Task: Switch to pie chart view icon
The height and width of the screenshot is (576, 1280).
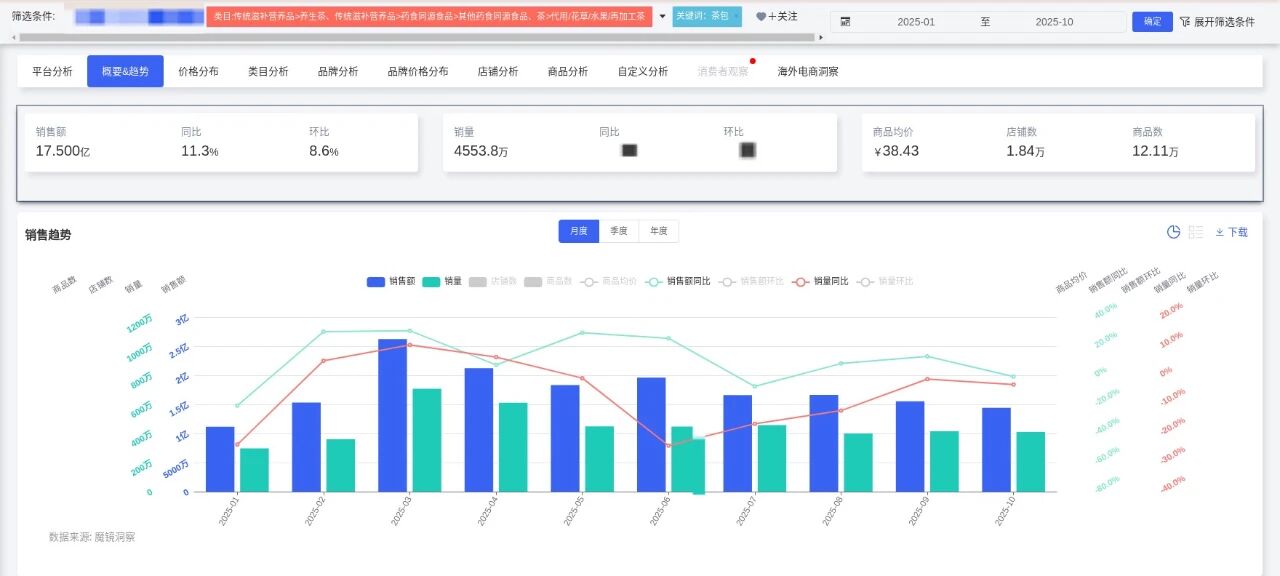Action: 1174,232
